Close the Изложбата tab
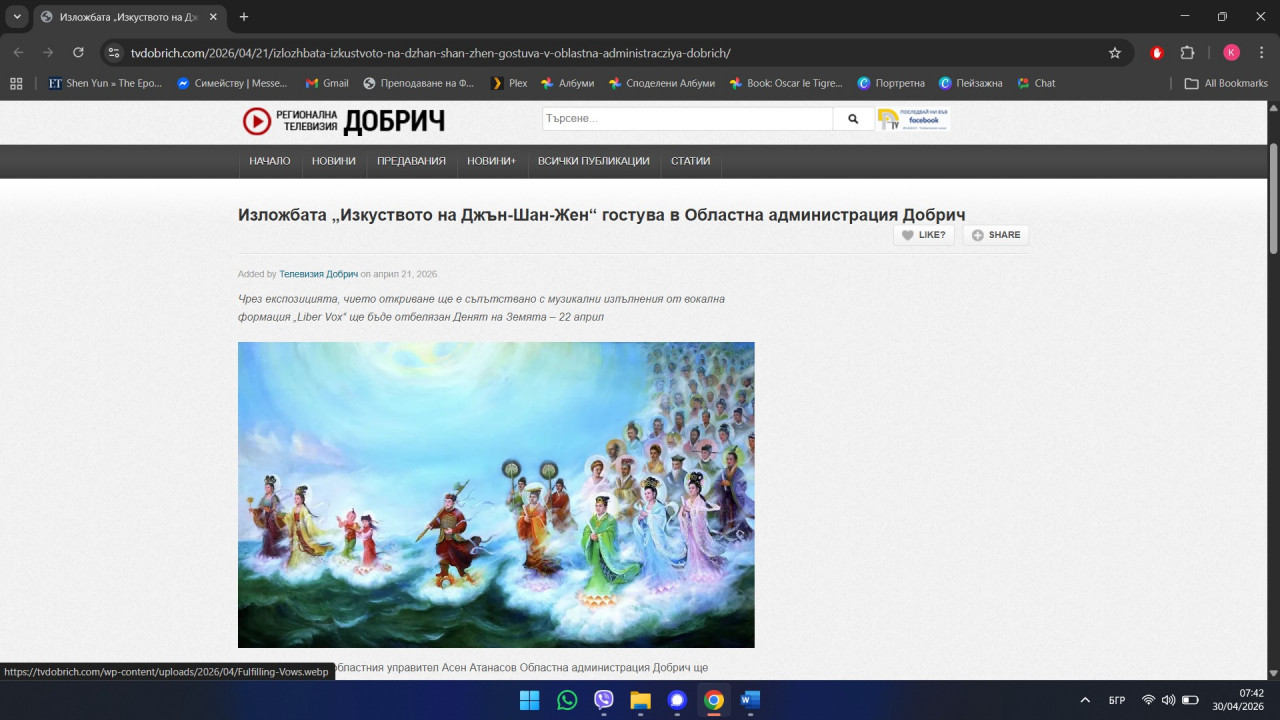 pyautogui.click(x=213, y=17)
